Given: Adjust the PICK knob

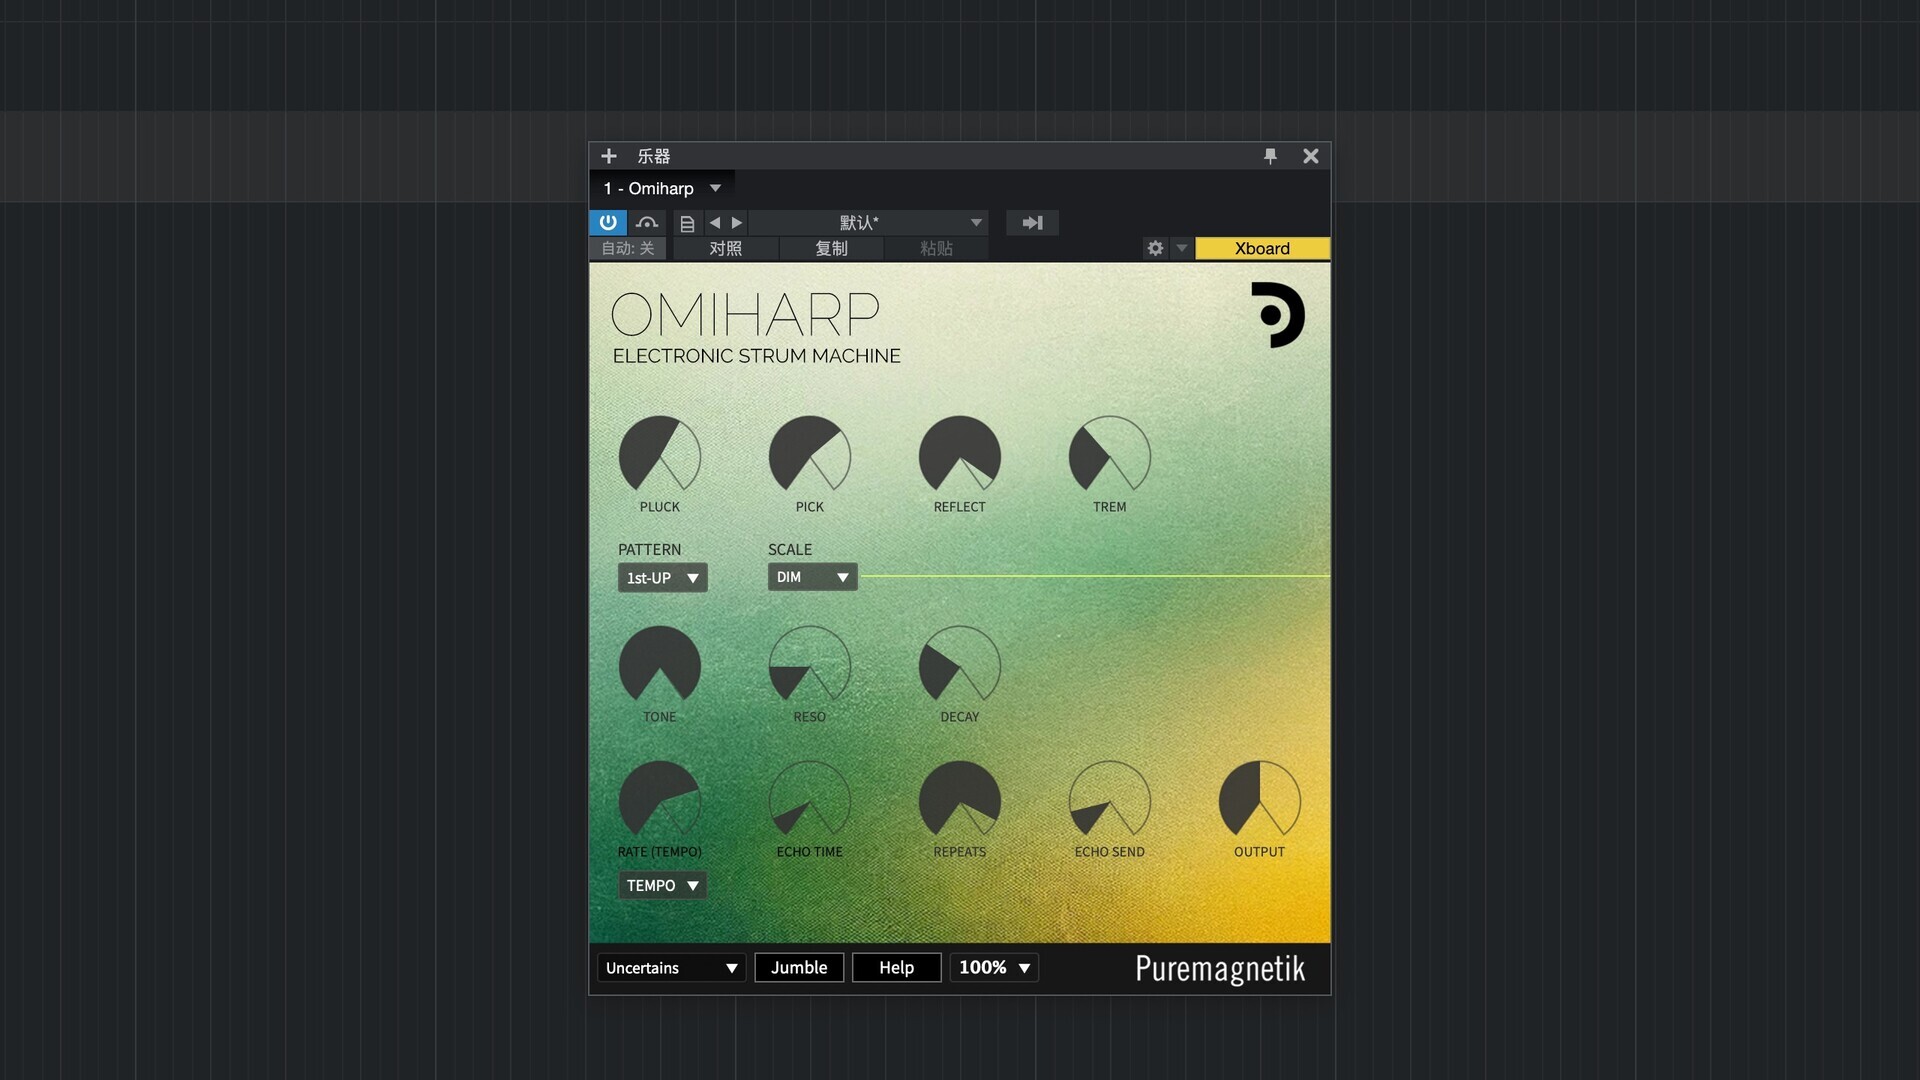Looking at the screenshot, I should [810, 456].
